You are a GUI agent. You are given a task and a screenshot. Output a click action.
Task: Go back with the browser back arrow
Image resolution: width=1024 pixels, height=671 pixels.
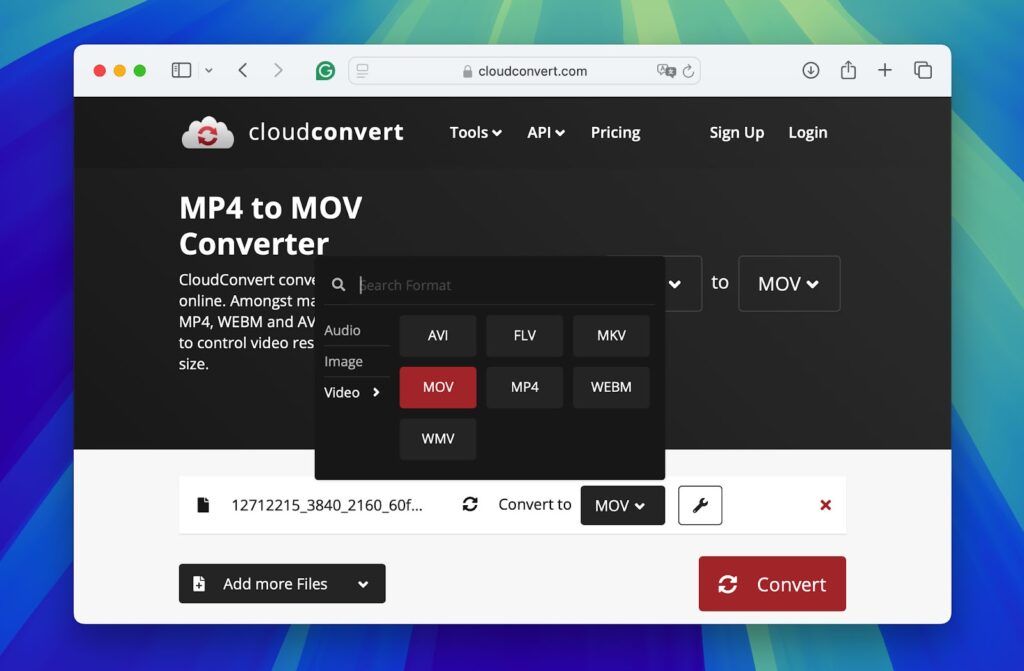243,70
